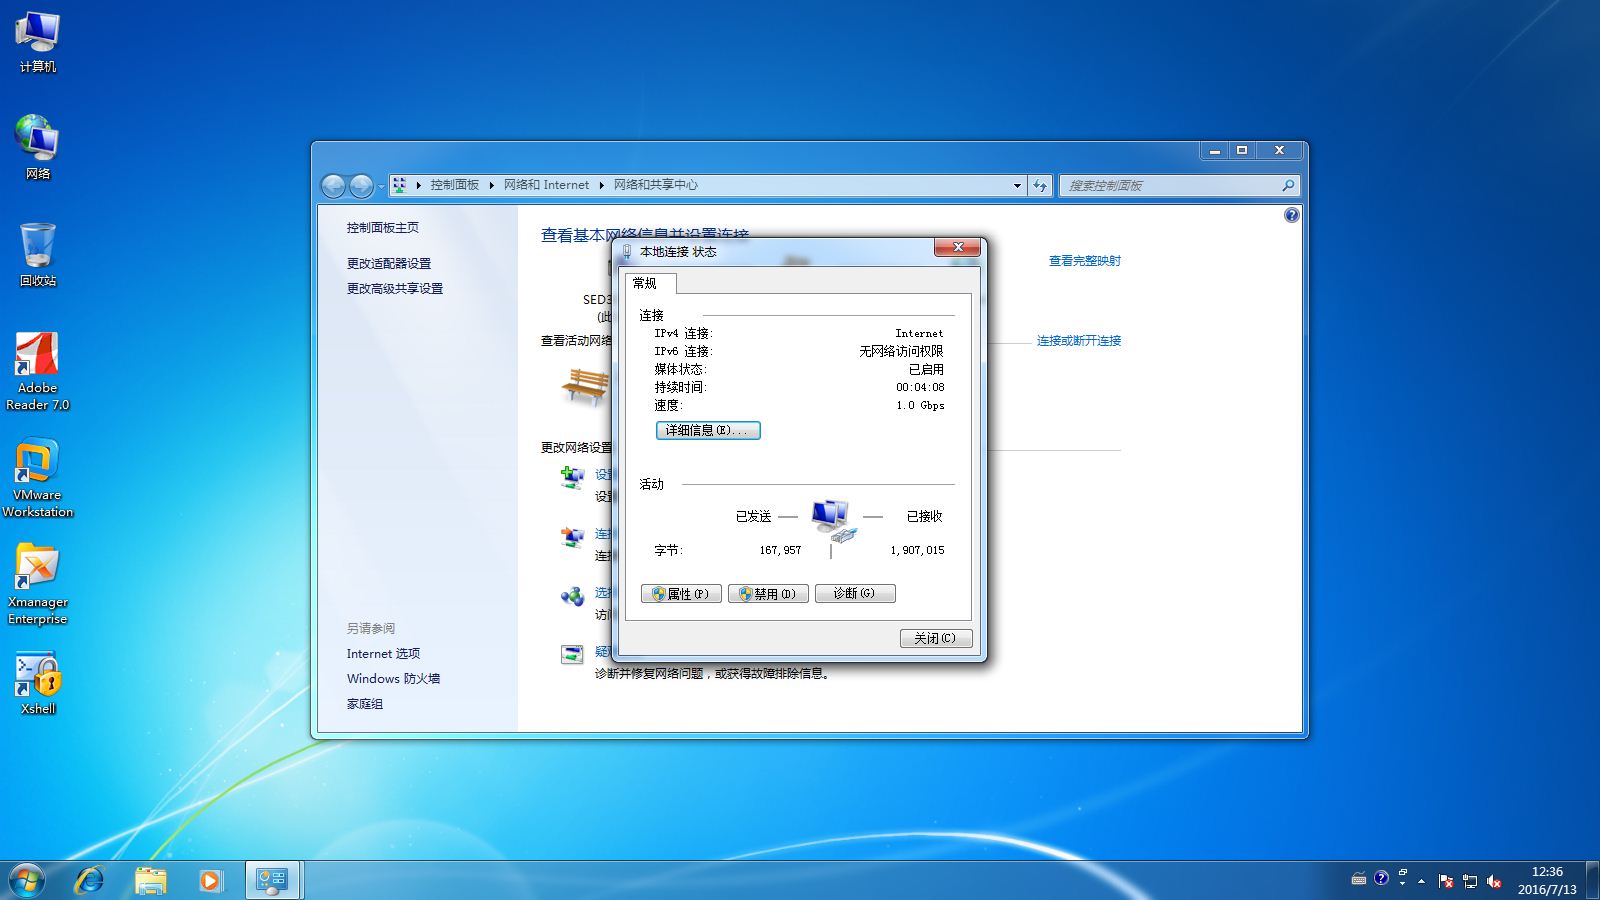Click 网络和共享中心 in breadcrumb
Image resolution: width=1600 pixels, height=900 pixels.
coord(655,185)
